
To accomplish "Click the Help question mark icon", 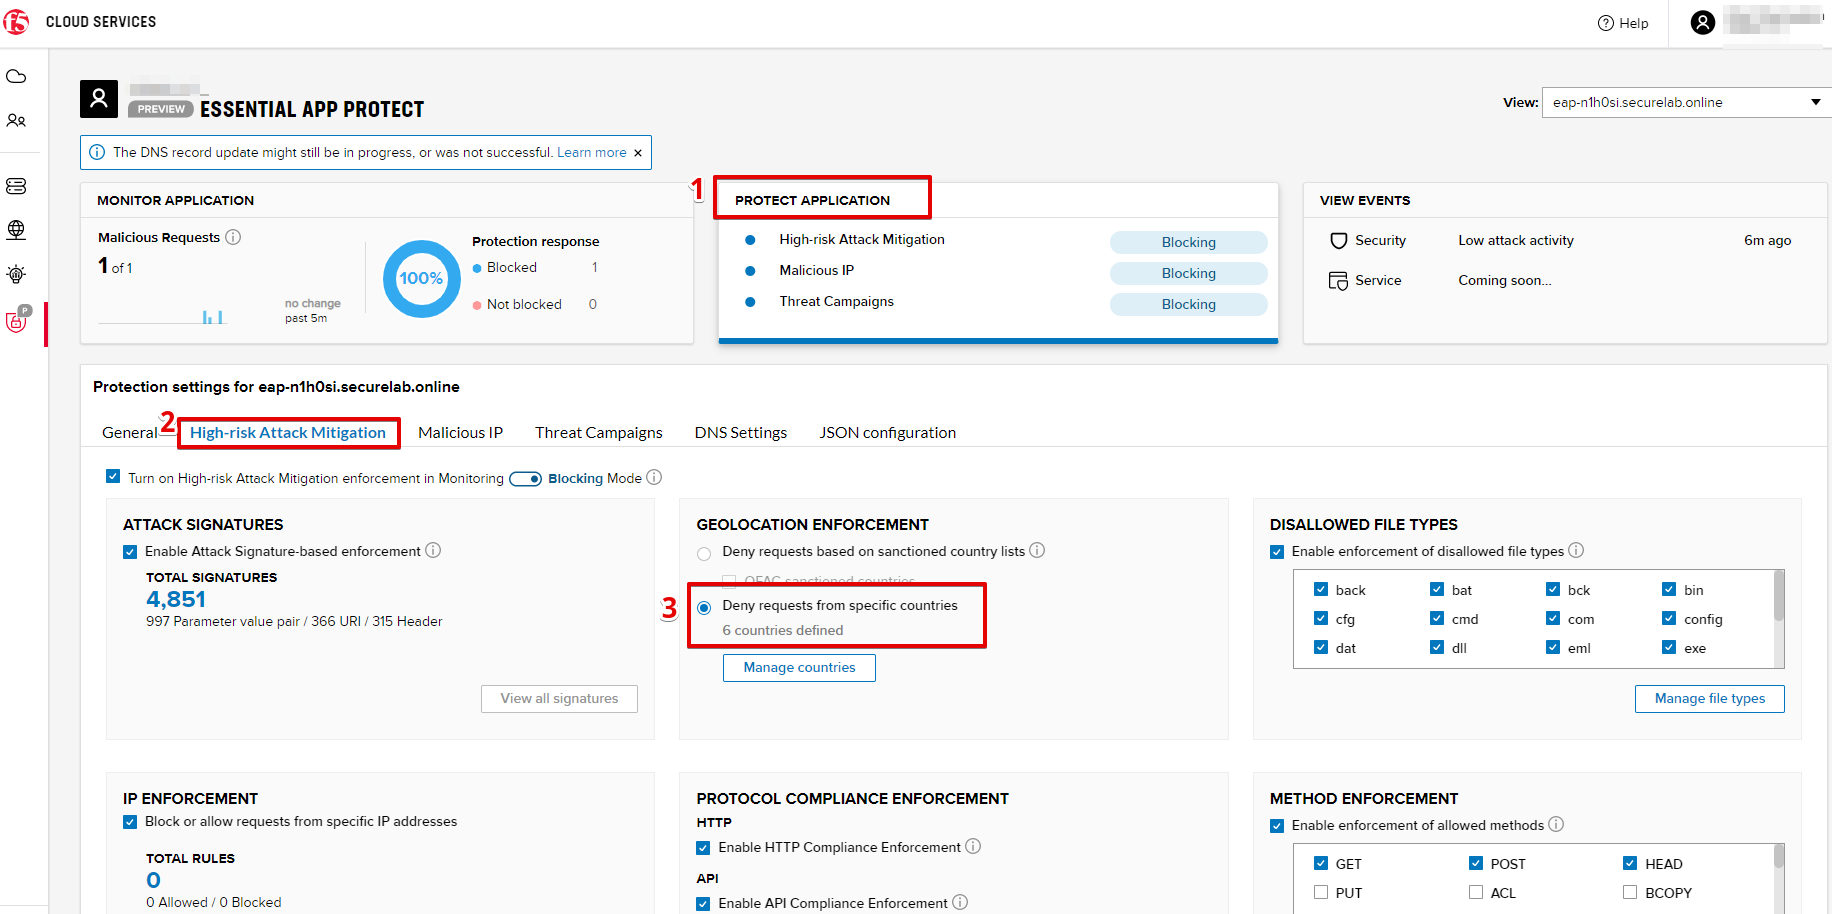I will tap(1606, 23).
